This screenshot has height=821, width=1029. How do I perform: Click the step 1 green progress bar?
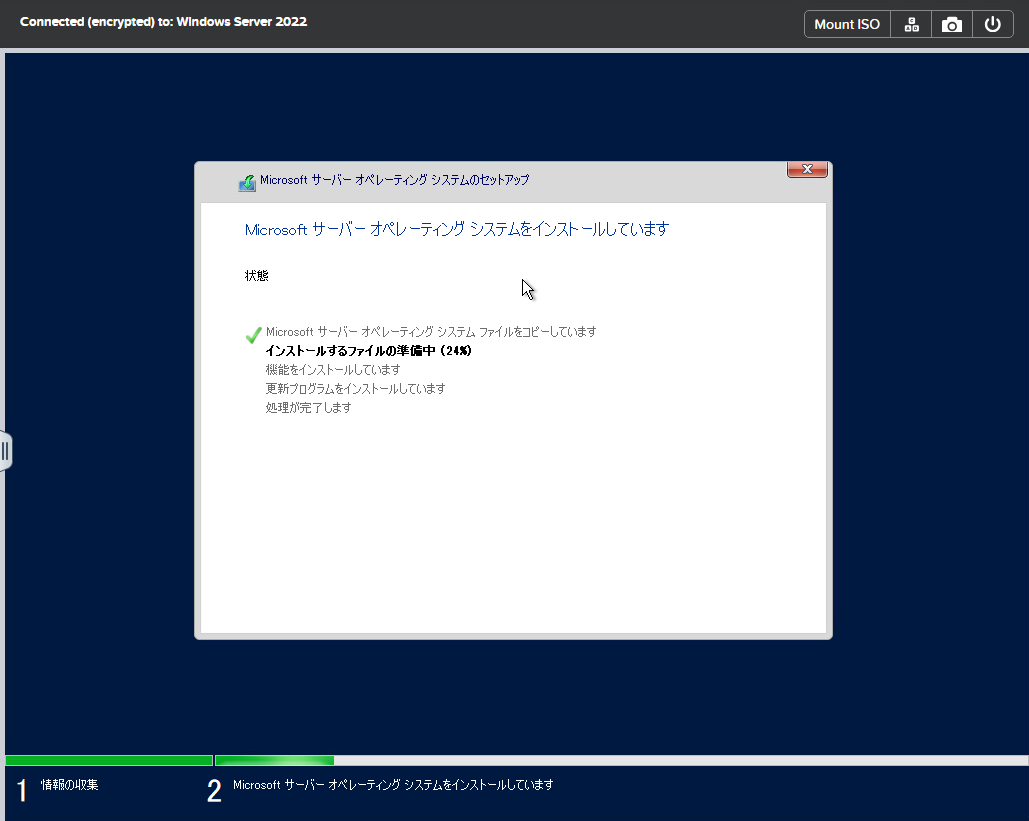[109, 761]
